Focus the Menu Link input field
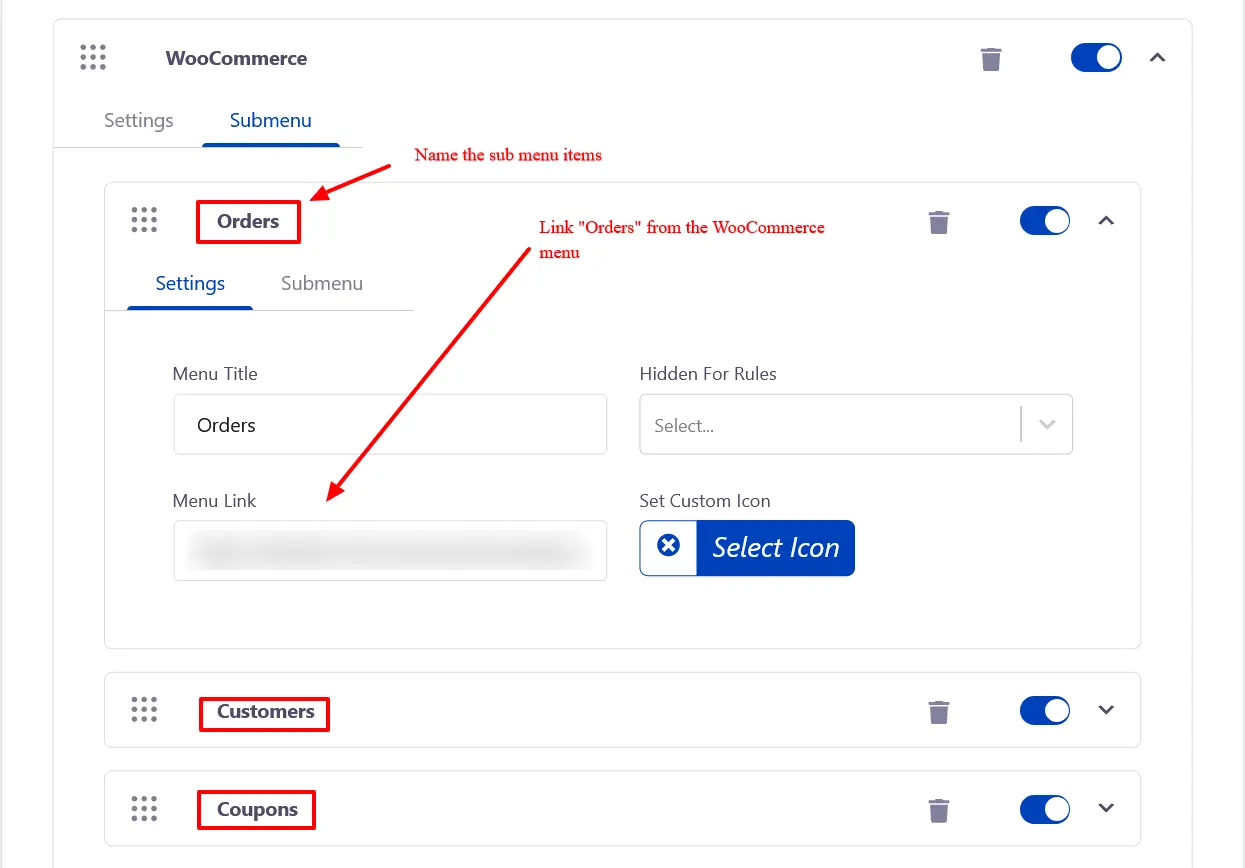1245x868 pixels. tap(390, 550)
